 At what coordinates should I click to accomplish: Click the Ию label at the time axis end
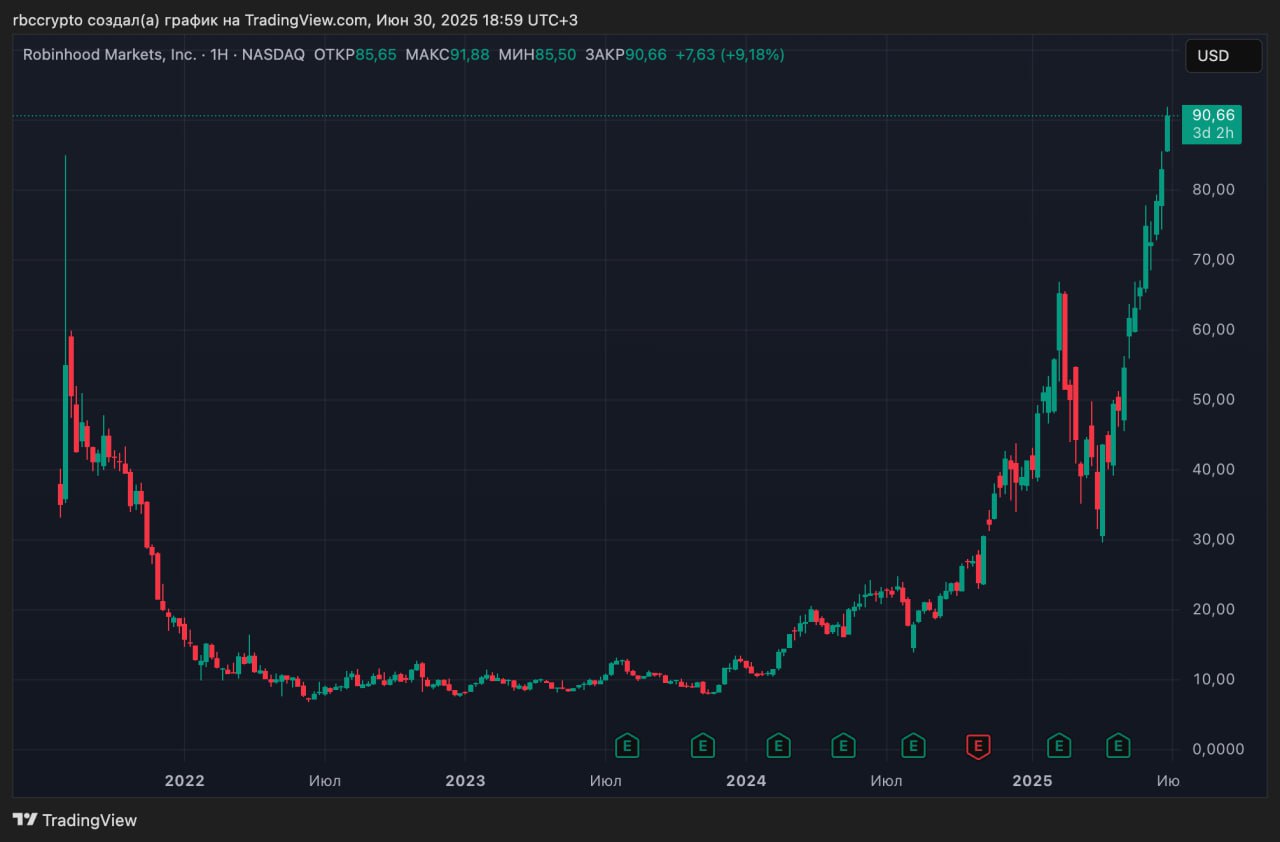(1168, 780)
